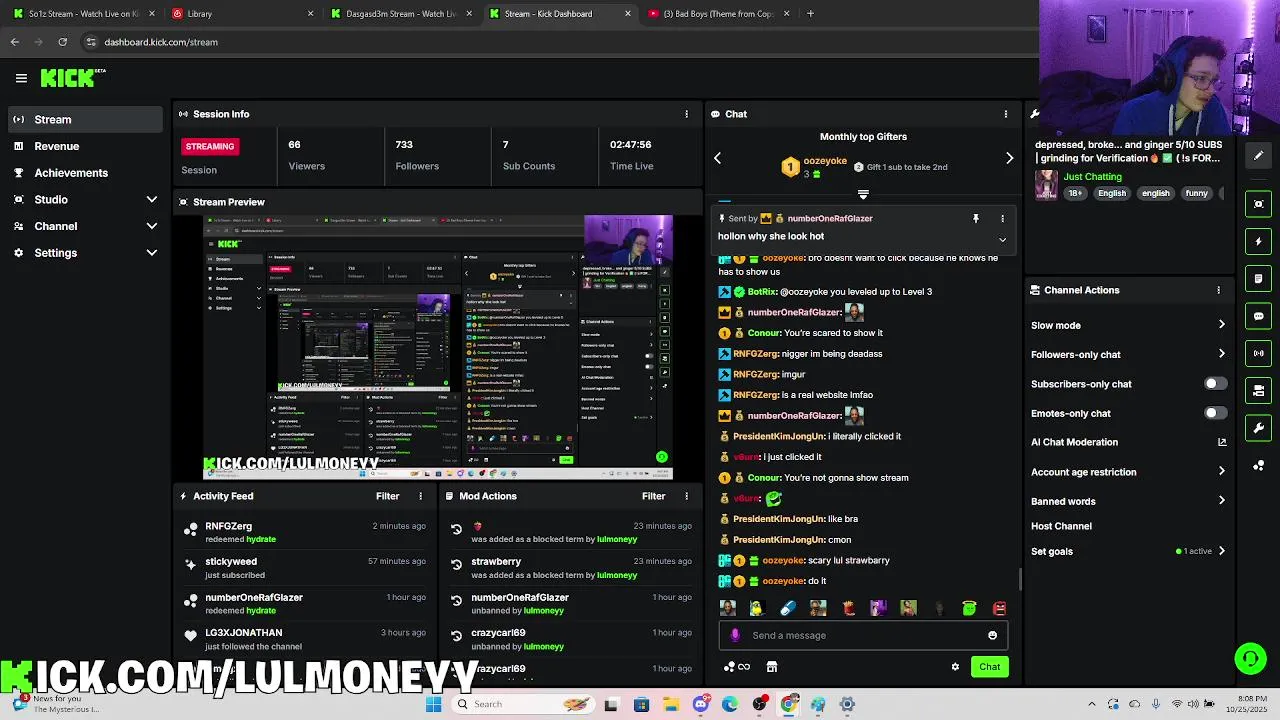The height and width of the screenshot is (720, 1280).
Task: Select the blue pill emote
Action: coord(787,608)
